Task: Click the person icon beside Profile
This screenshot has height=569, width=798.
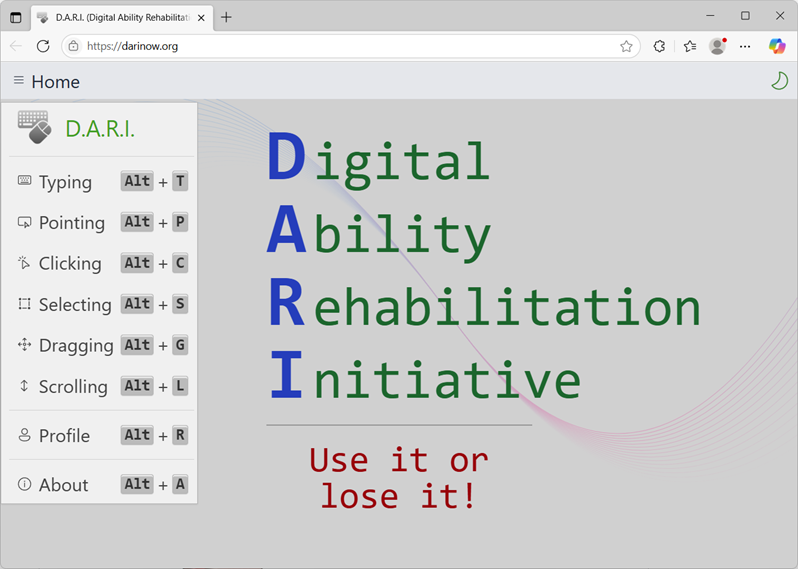Action: pos(24,435)
